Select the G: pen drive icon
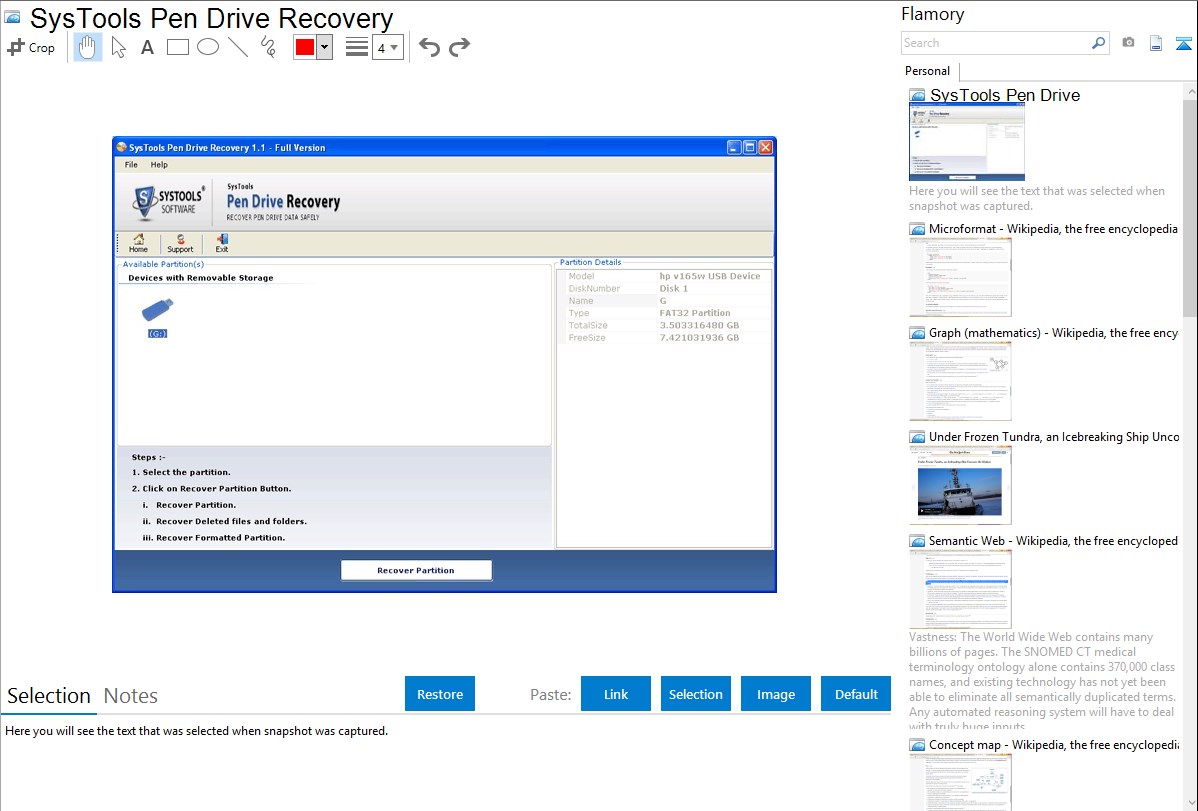Screen dimensions: 1198x811 (157, 318)
